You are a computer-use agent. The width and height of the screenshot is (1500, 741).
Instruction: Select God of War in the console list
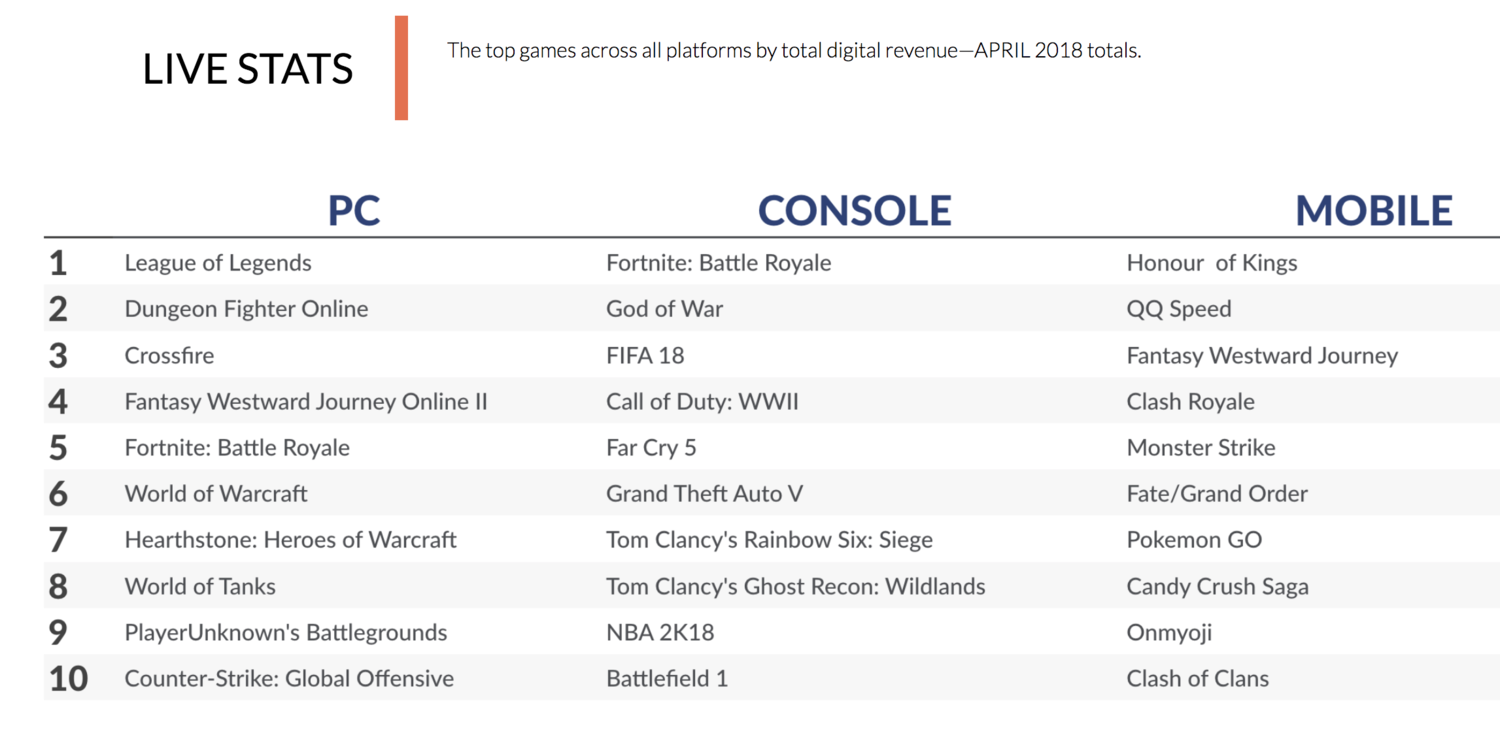click(665, 309)
